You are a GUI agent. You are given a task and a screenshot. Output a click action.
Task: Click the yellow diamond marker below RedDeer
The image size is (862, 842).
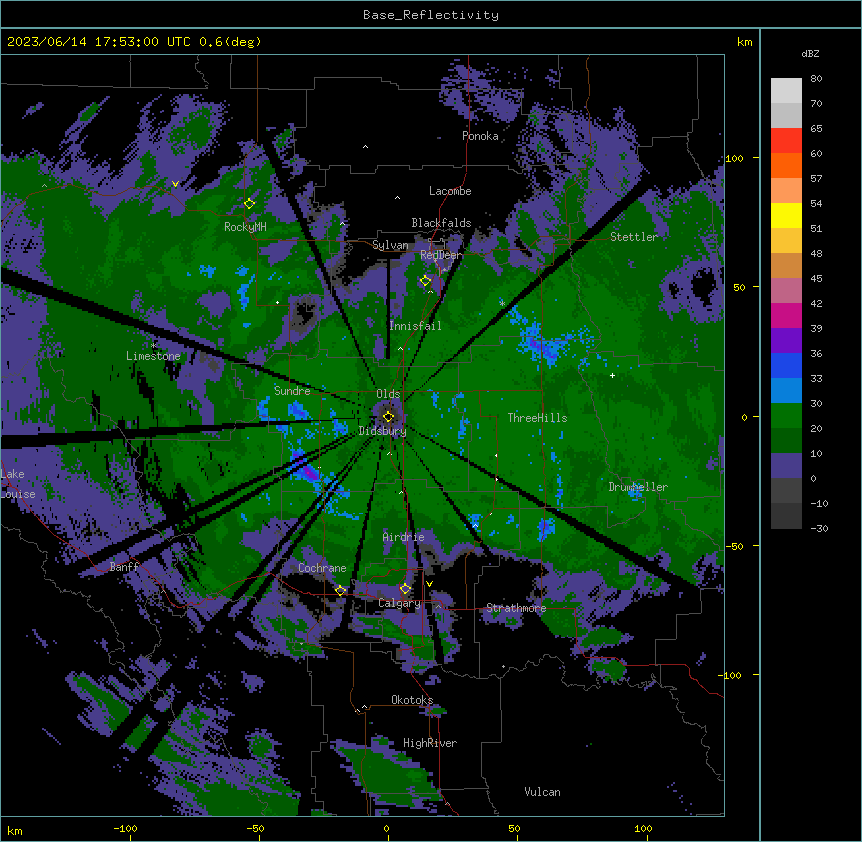click(426, 281)
